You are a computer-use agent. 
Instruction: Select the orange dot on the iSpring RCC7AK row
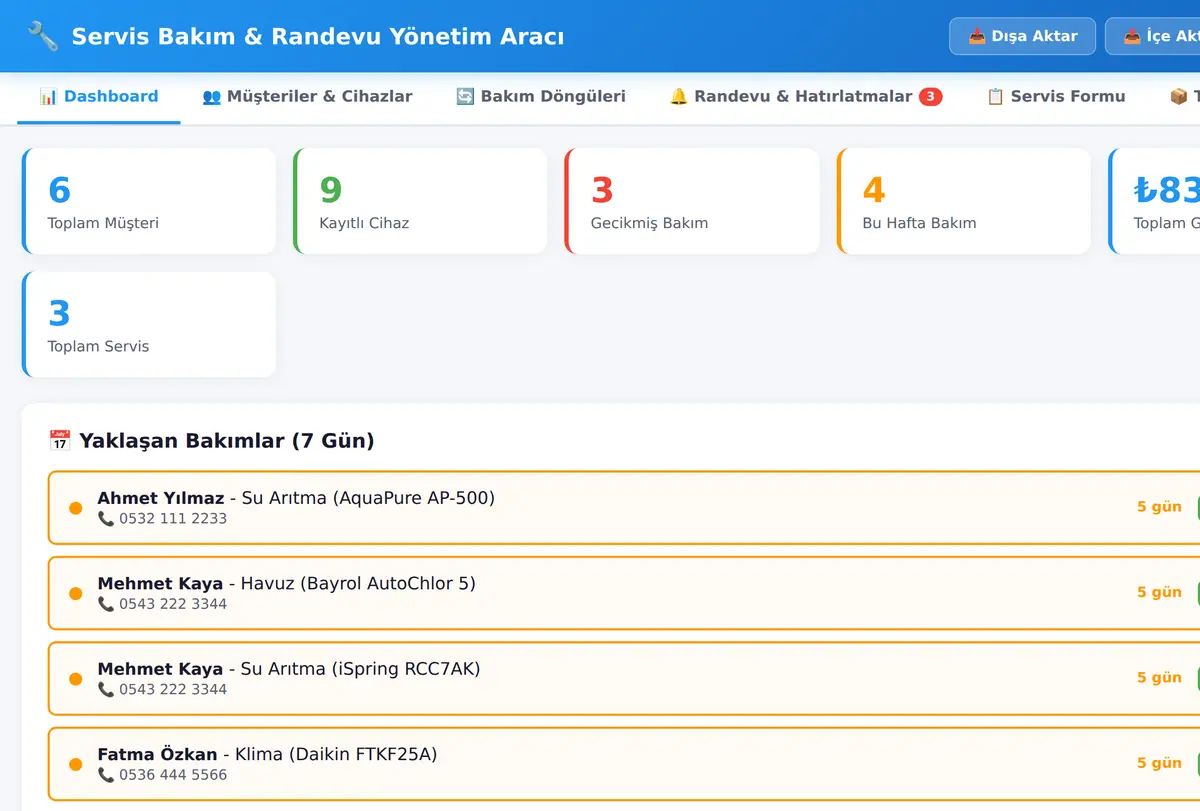pos(75,679)
